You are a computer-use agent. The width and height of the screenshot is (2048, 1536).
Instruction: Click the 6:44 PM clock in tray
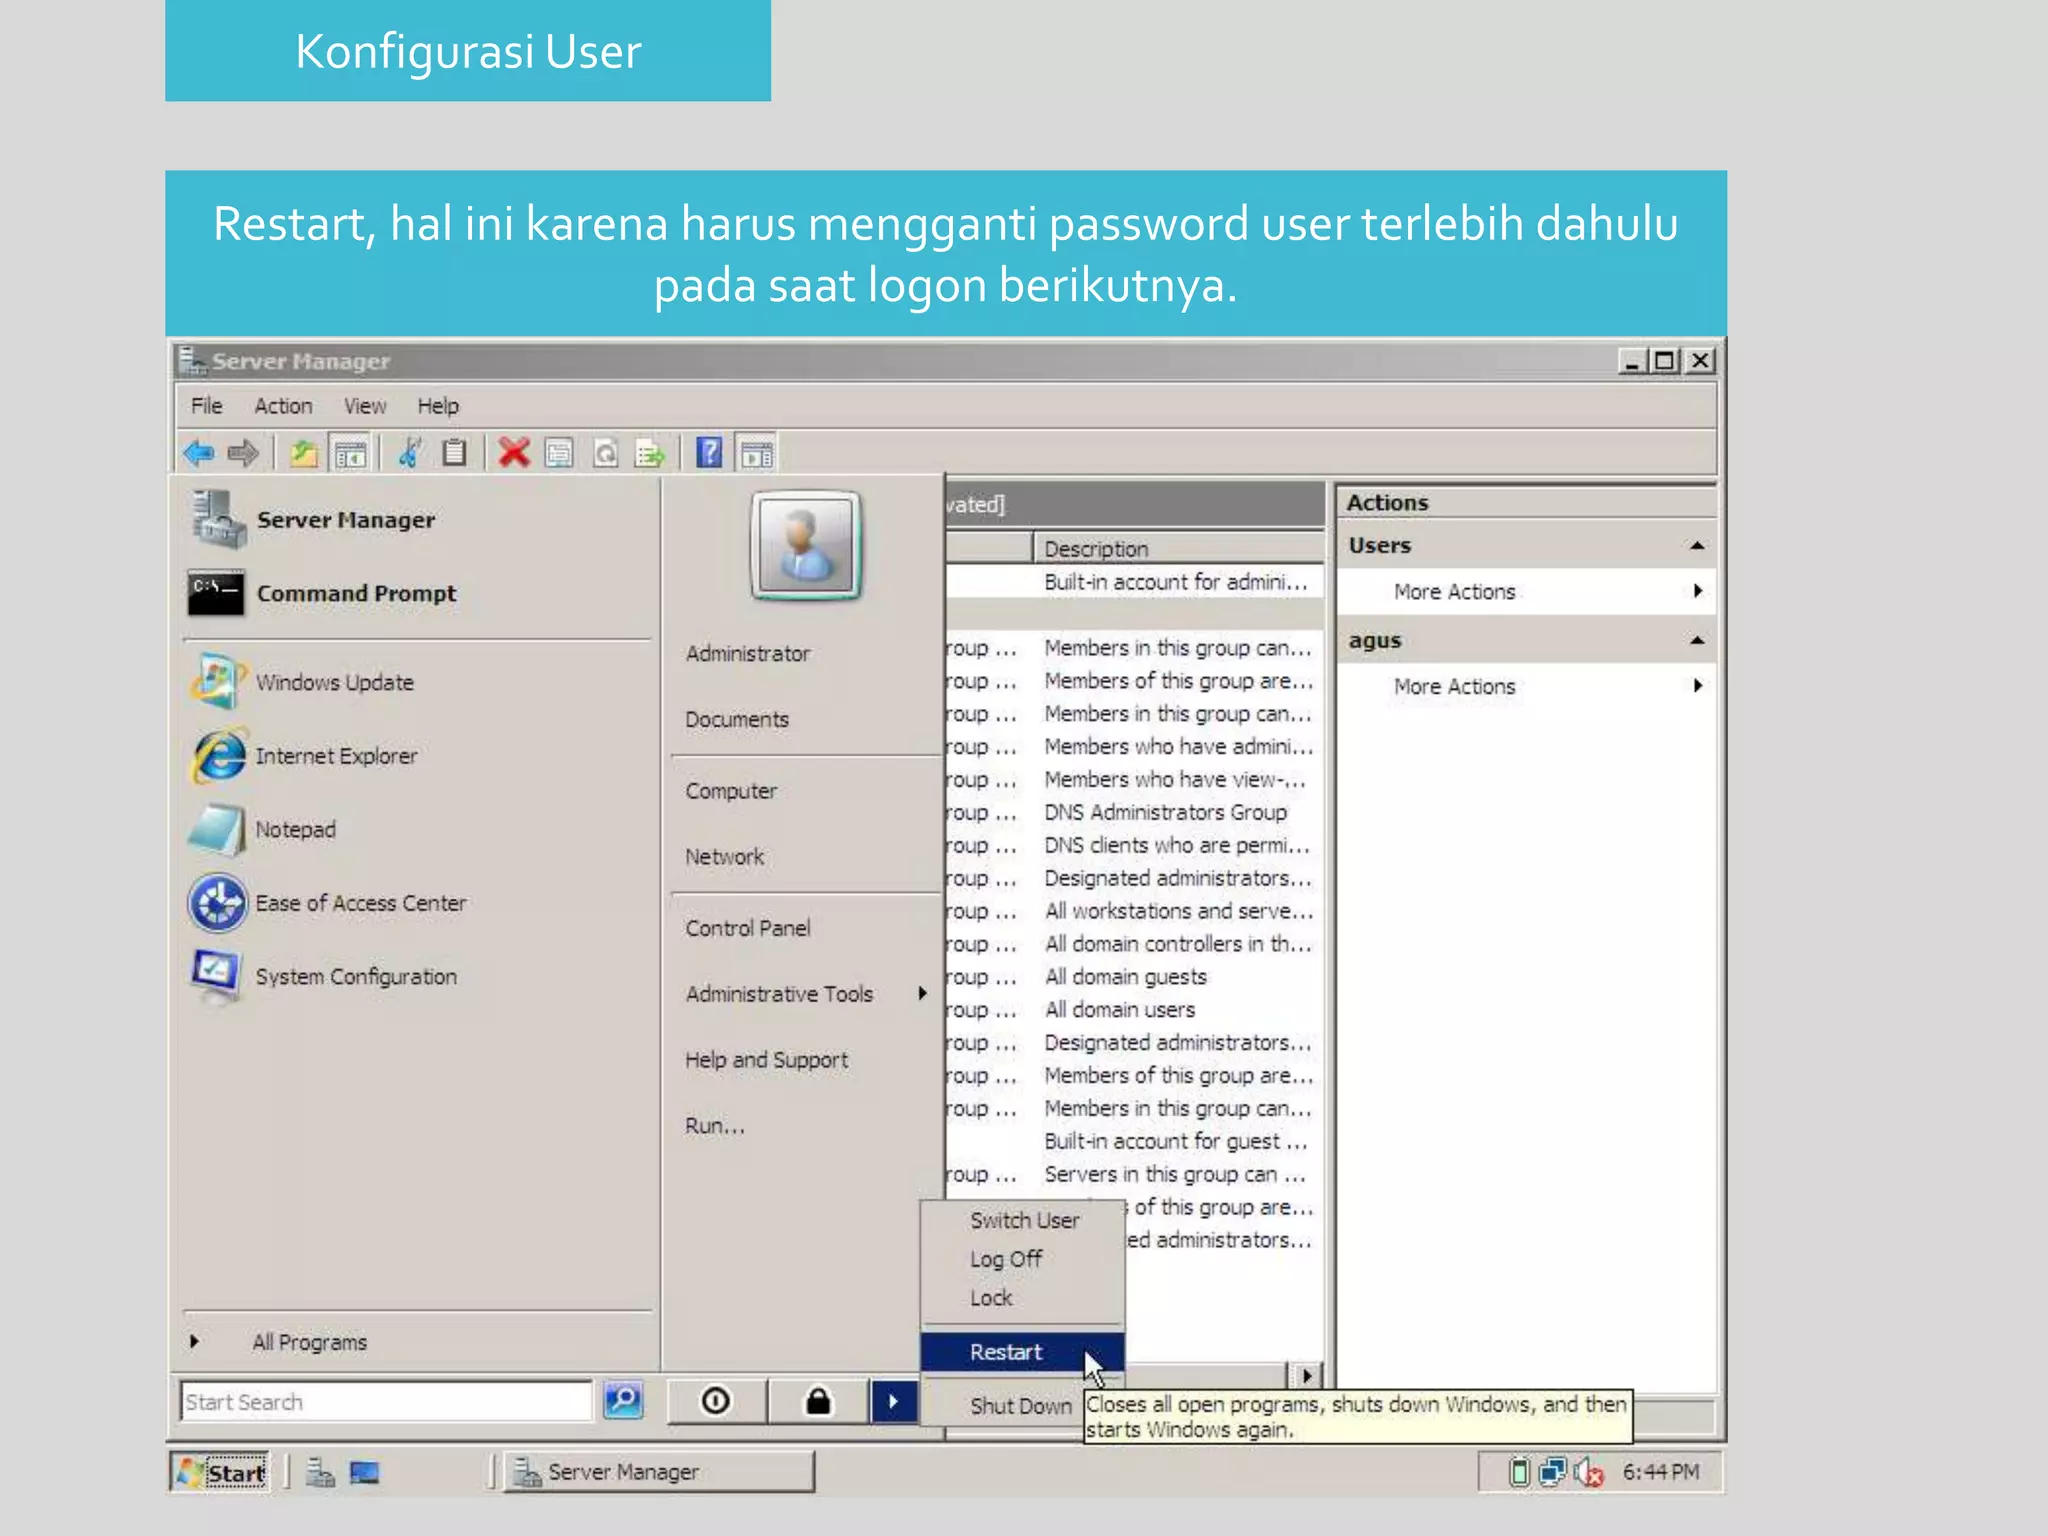click(x=1660, y=1472)
